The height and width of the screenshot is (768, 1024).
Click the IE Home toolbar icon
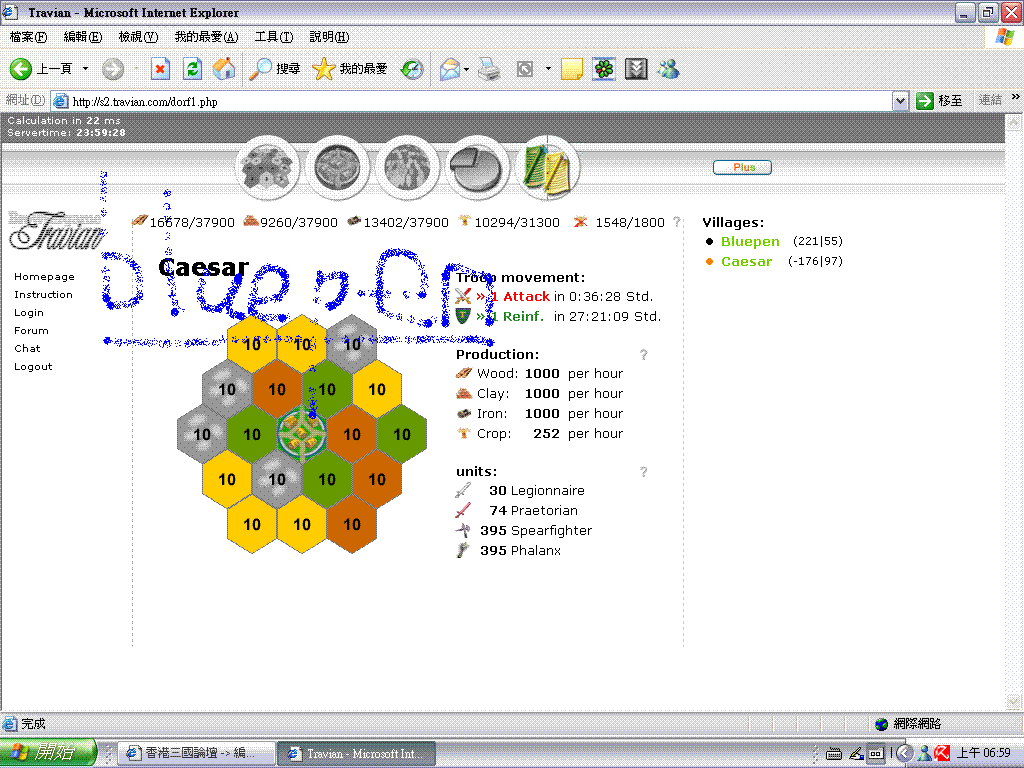225,69
